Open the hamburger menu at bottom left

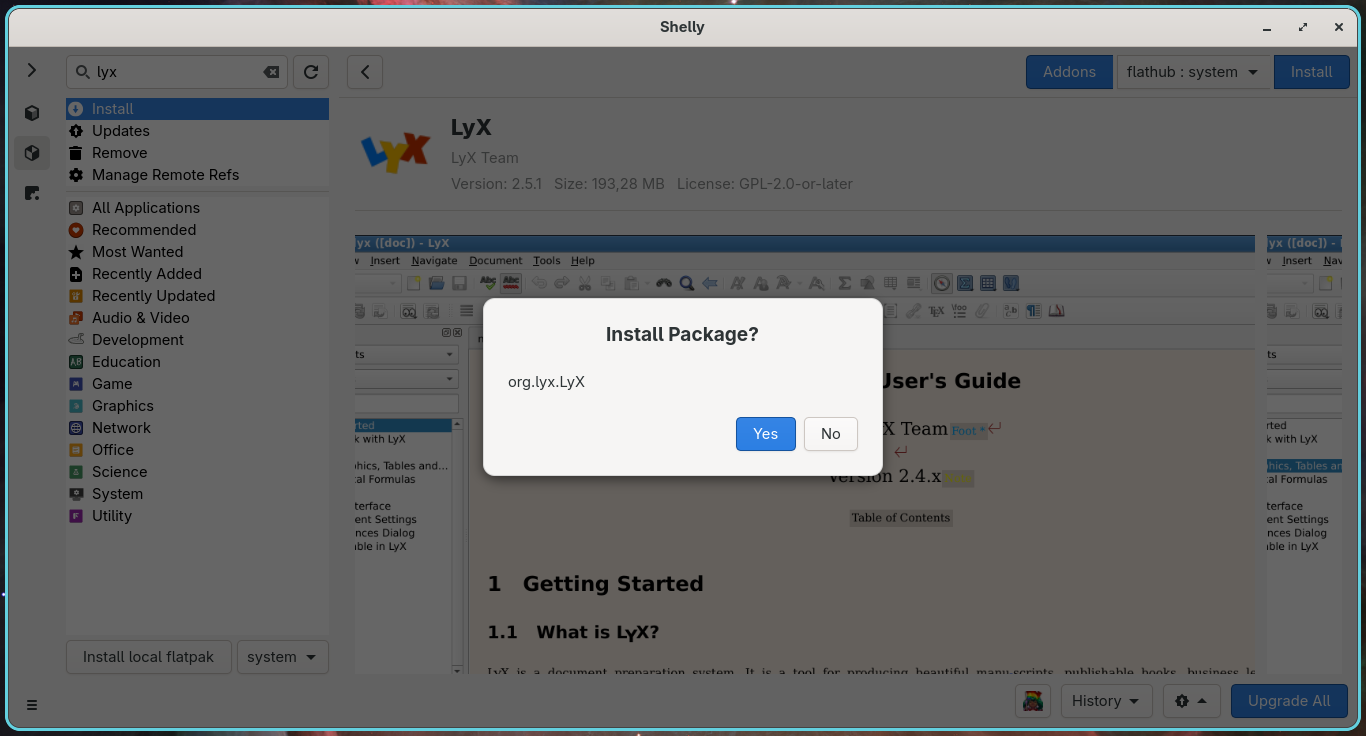(x=32, y=705)
